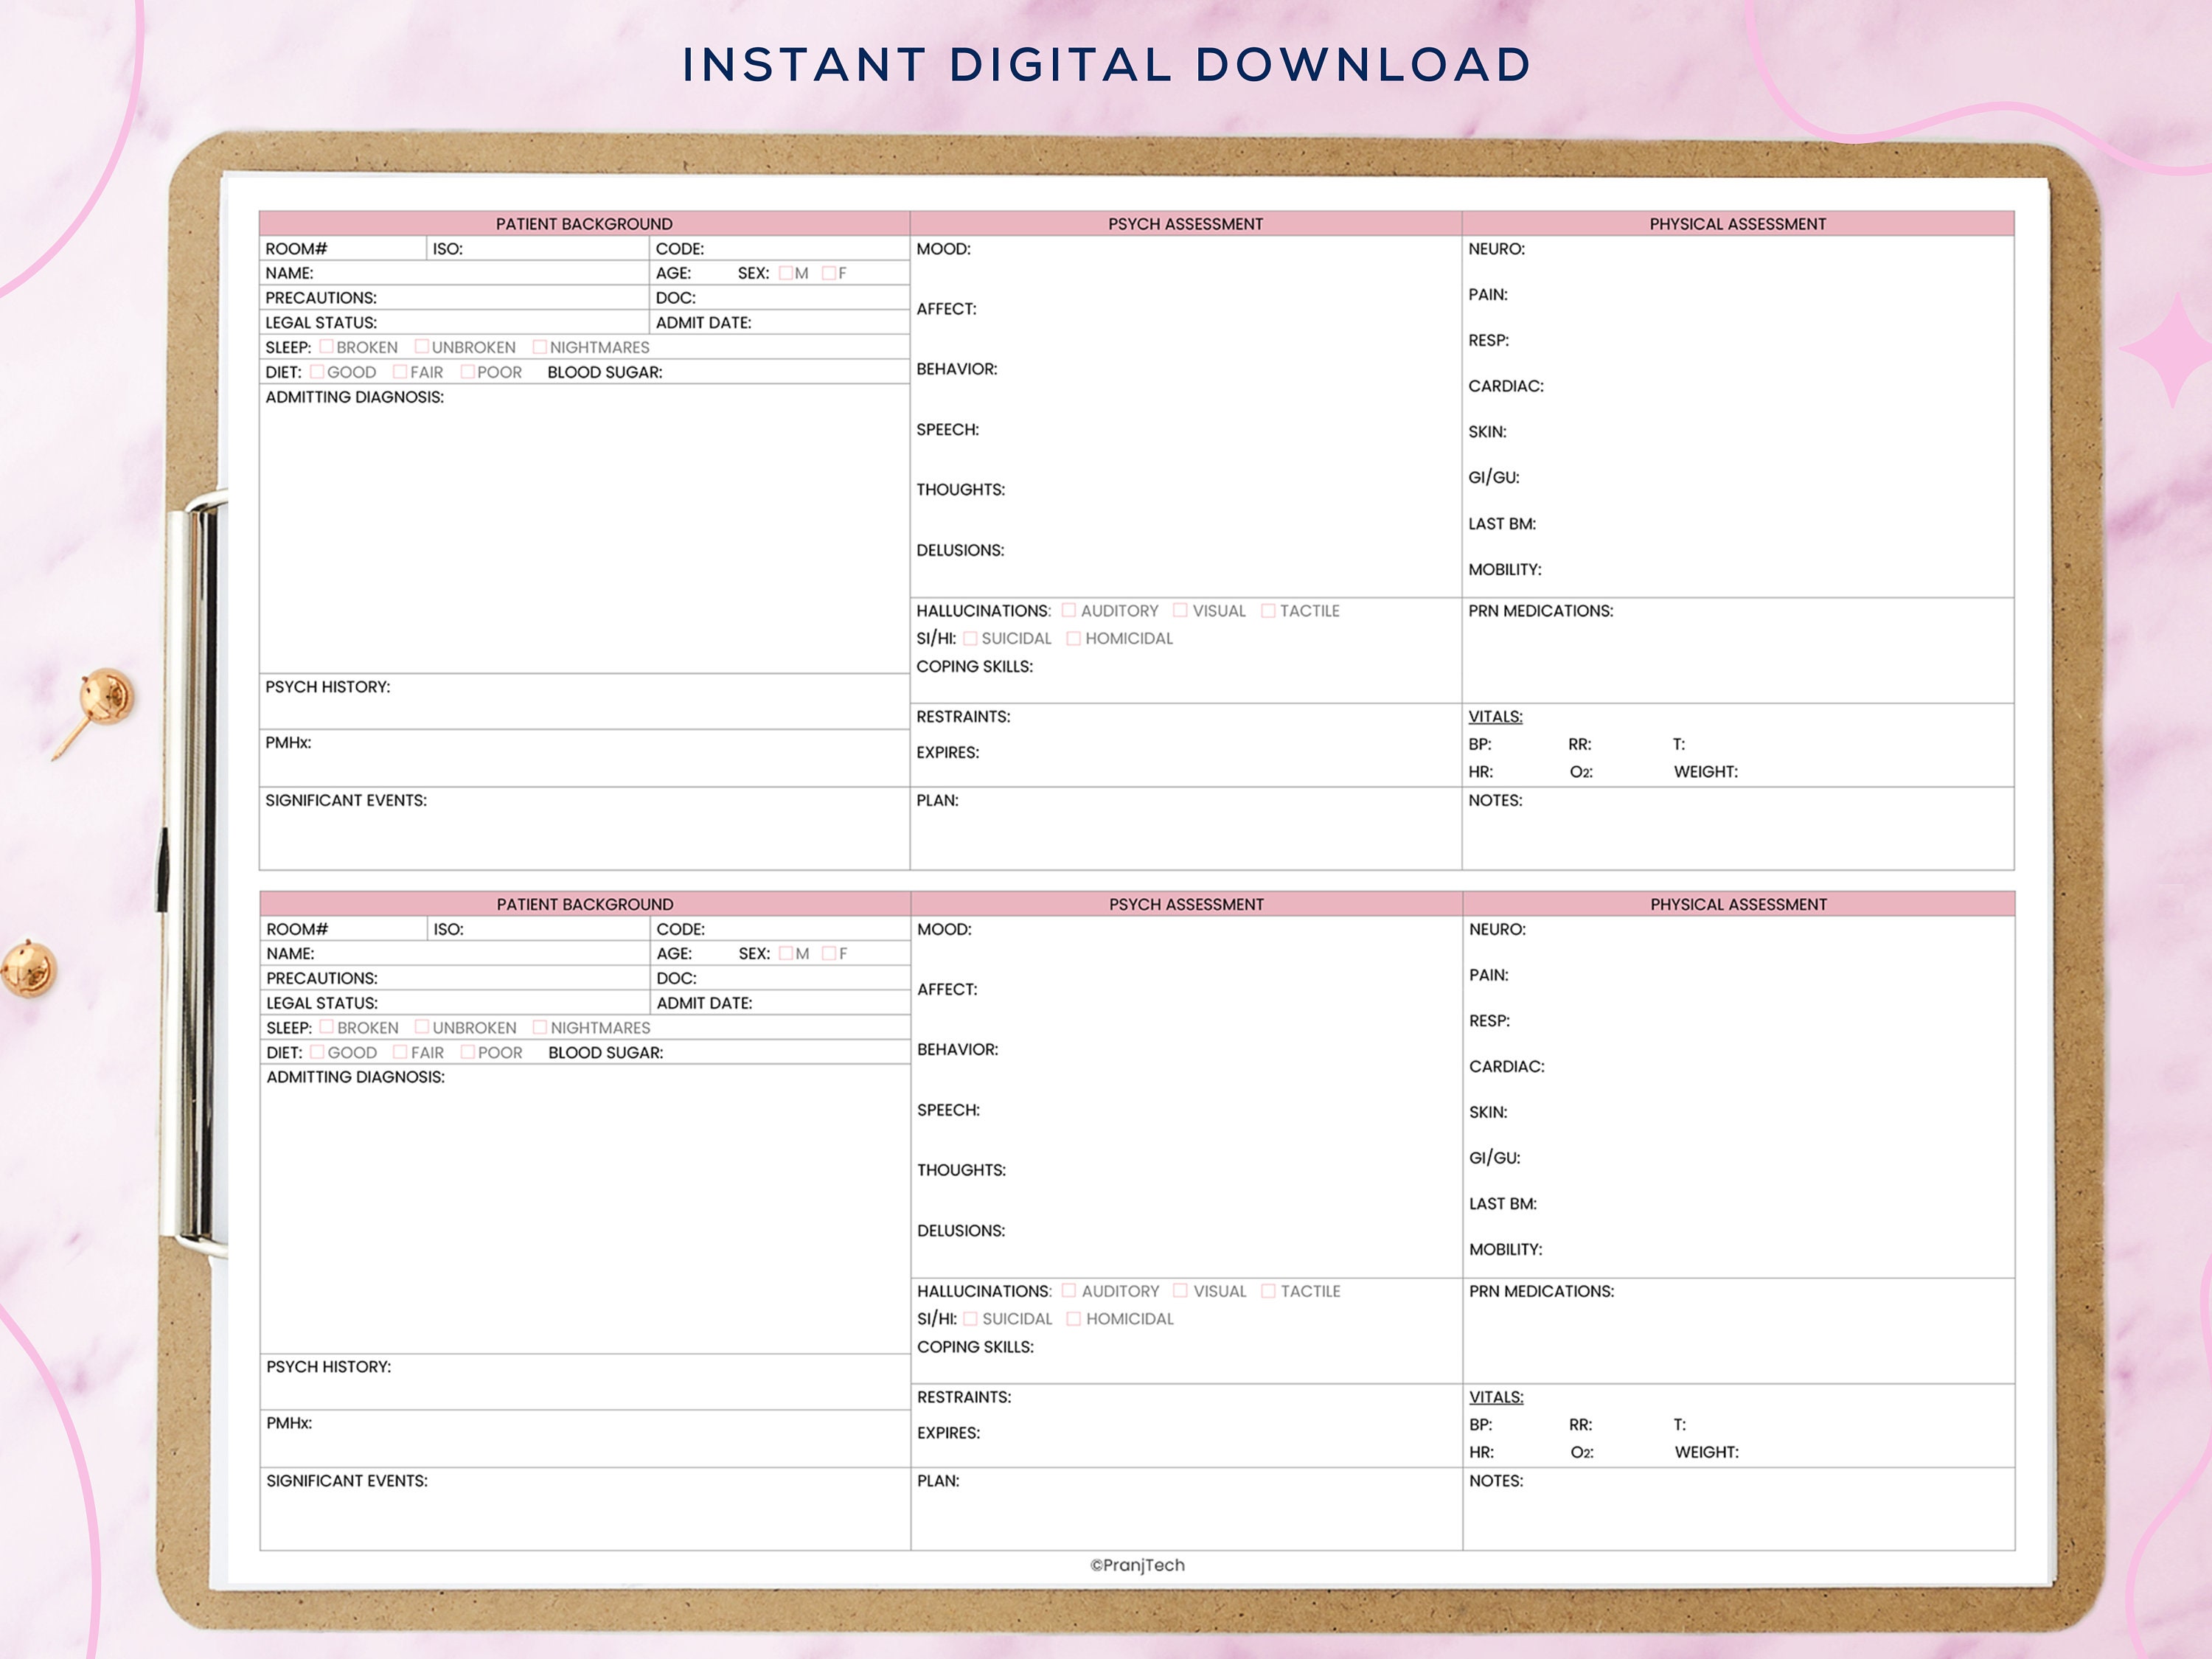2212x1659 pixels.
Task: Check the UNBROKEN sleep checkbox
Action: click(422, 347)
